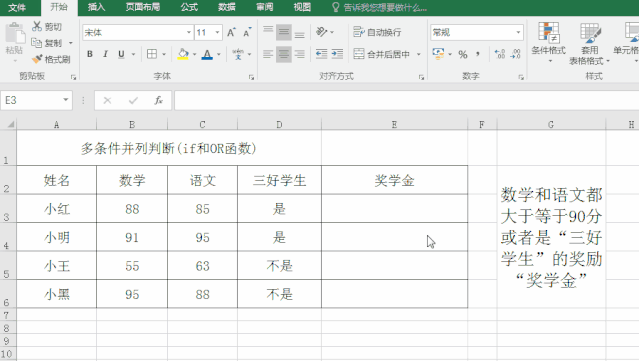The height and width of the screenshot is (361, 639).
Task: Decrease font size with small A icon
Action: pyautogui.click(x=247, y=32)
